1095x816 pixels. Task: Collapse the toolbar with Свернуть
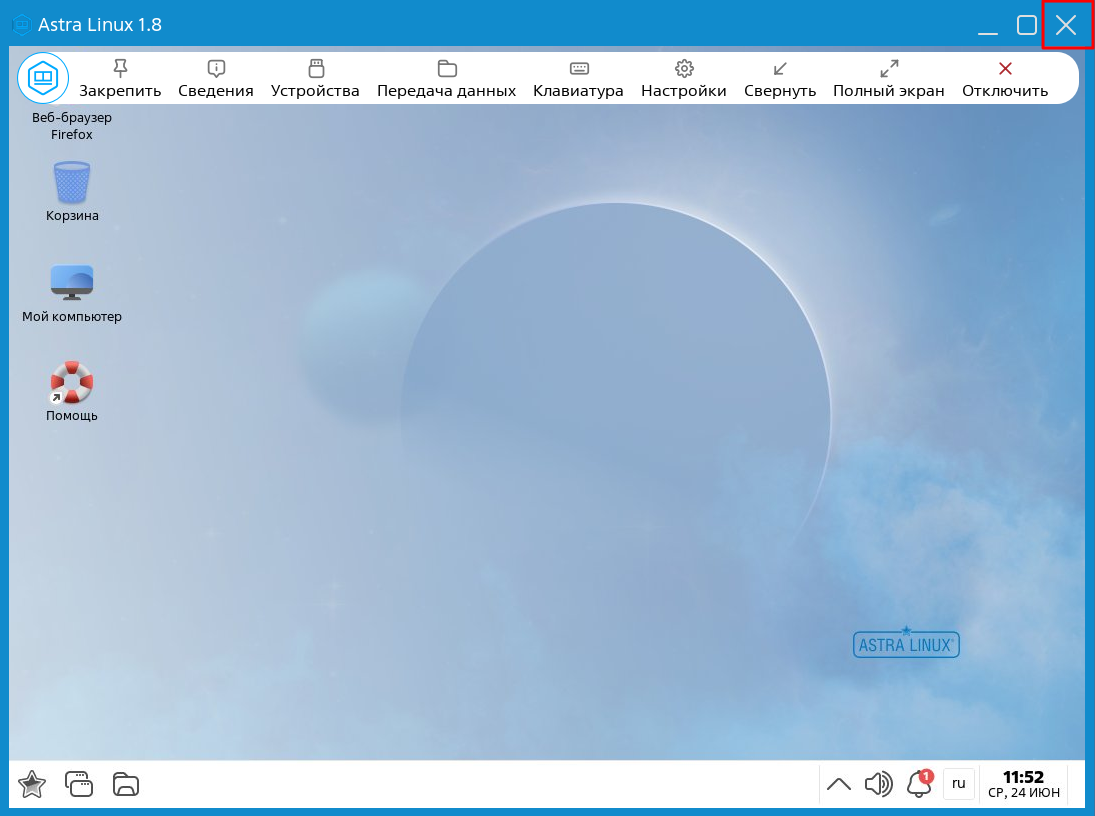pos(780,79)
